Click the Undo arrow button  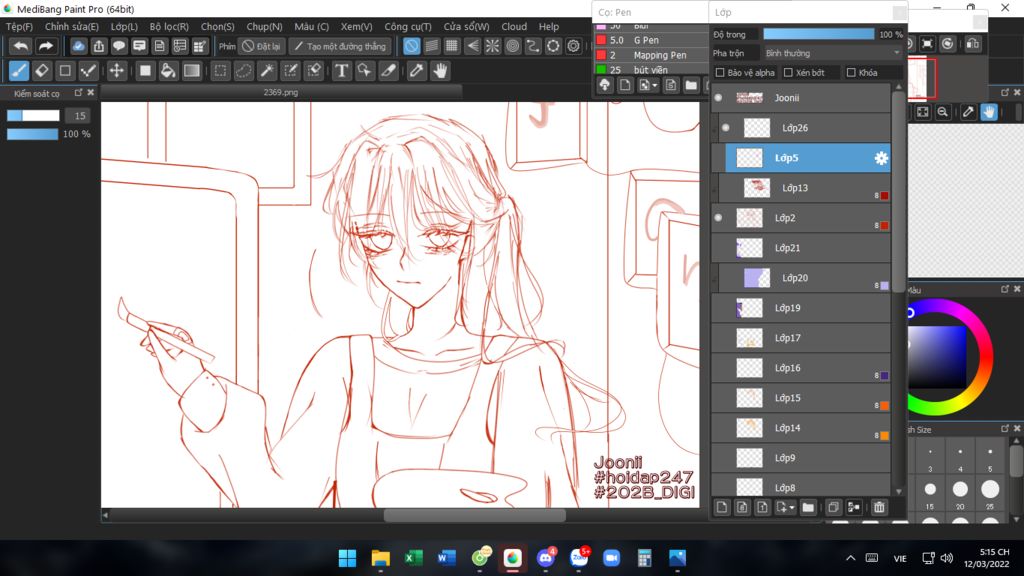(x=21, y=46)
